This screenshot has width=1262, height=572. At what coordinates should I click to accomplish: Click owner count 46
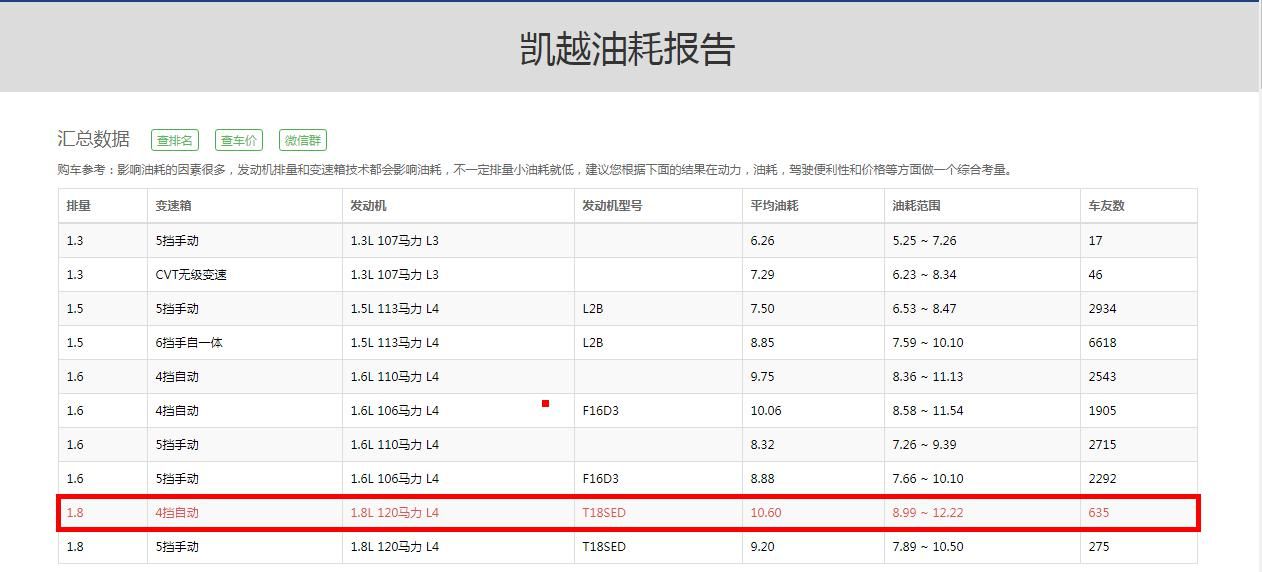[x=1096, y=274]
